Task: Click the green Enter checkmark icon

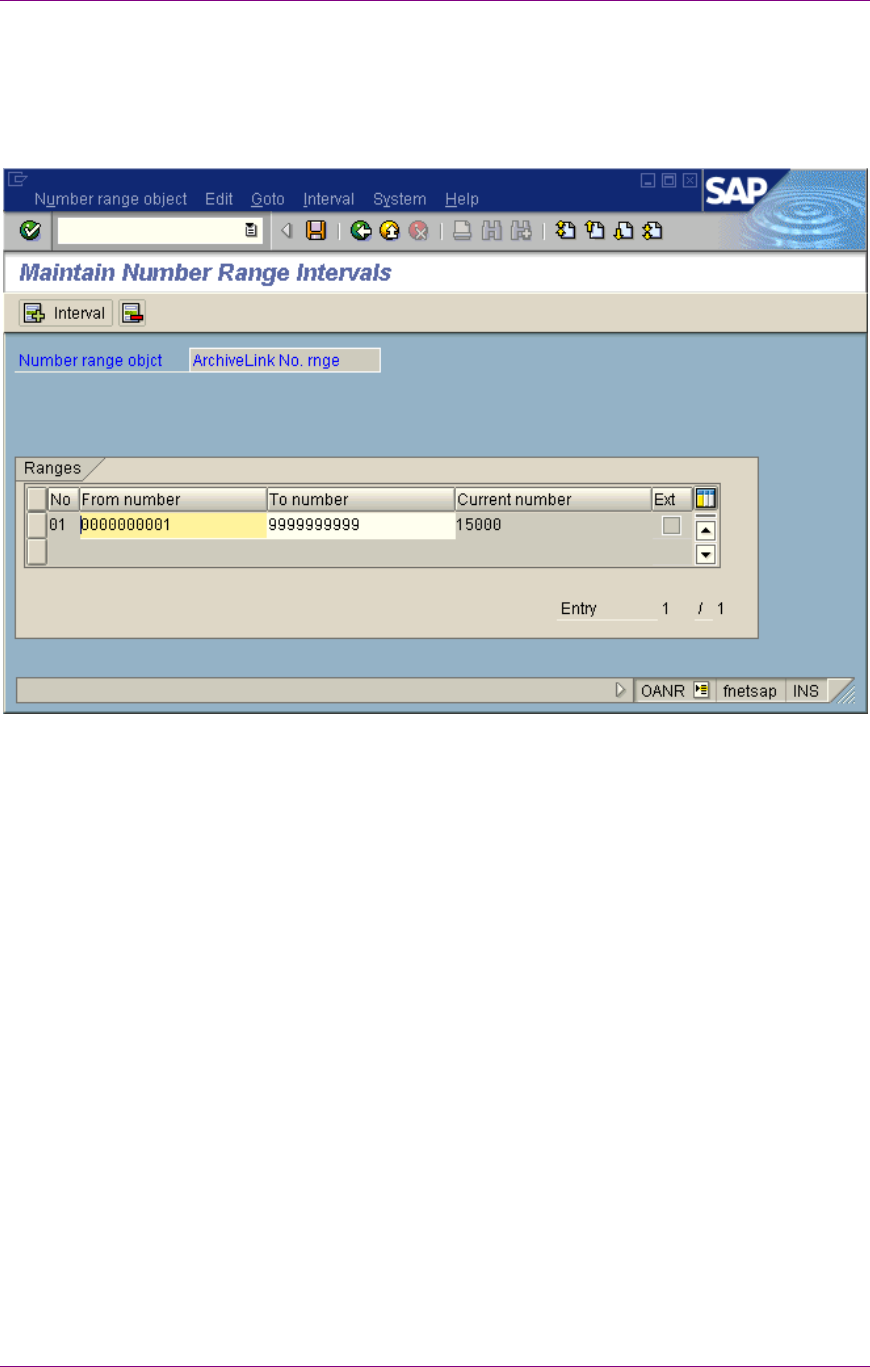Action: pyautogui.click(x=31, y=231)
